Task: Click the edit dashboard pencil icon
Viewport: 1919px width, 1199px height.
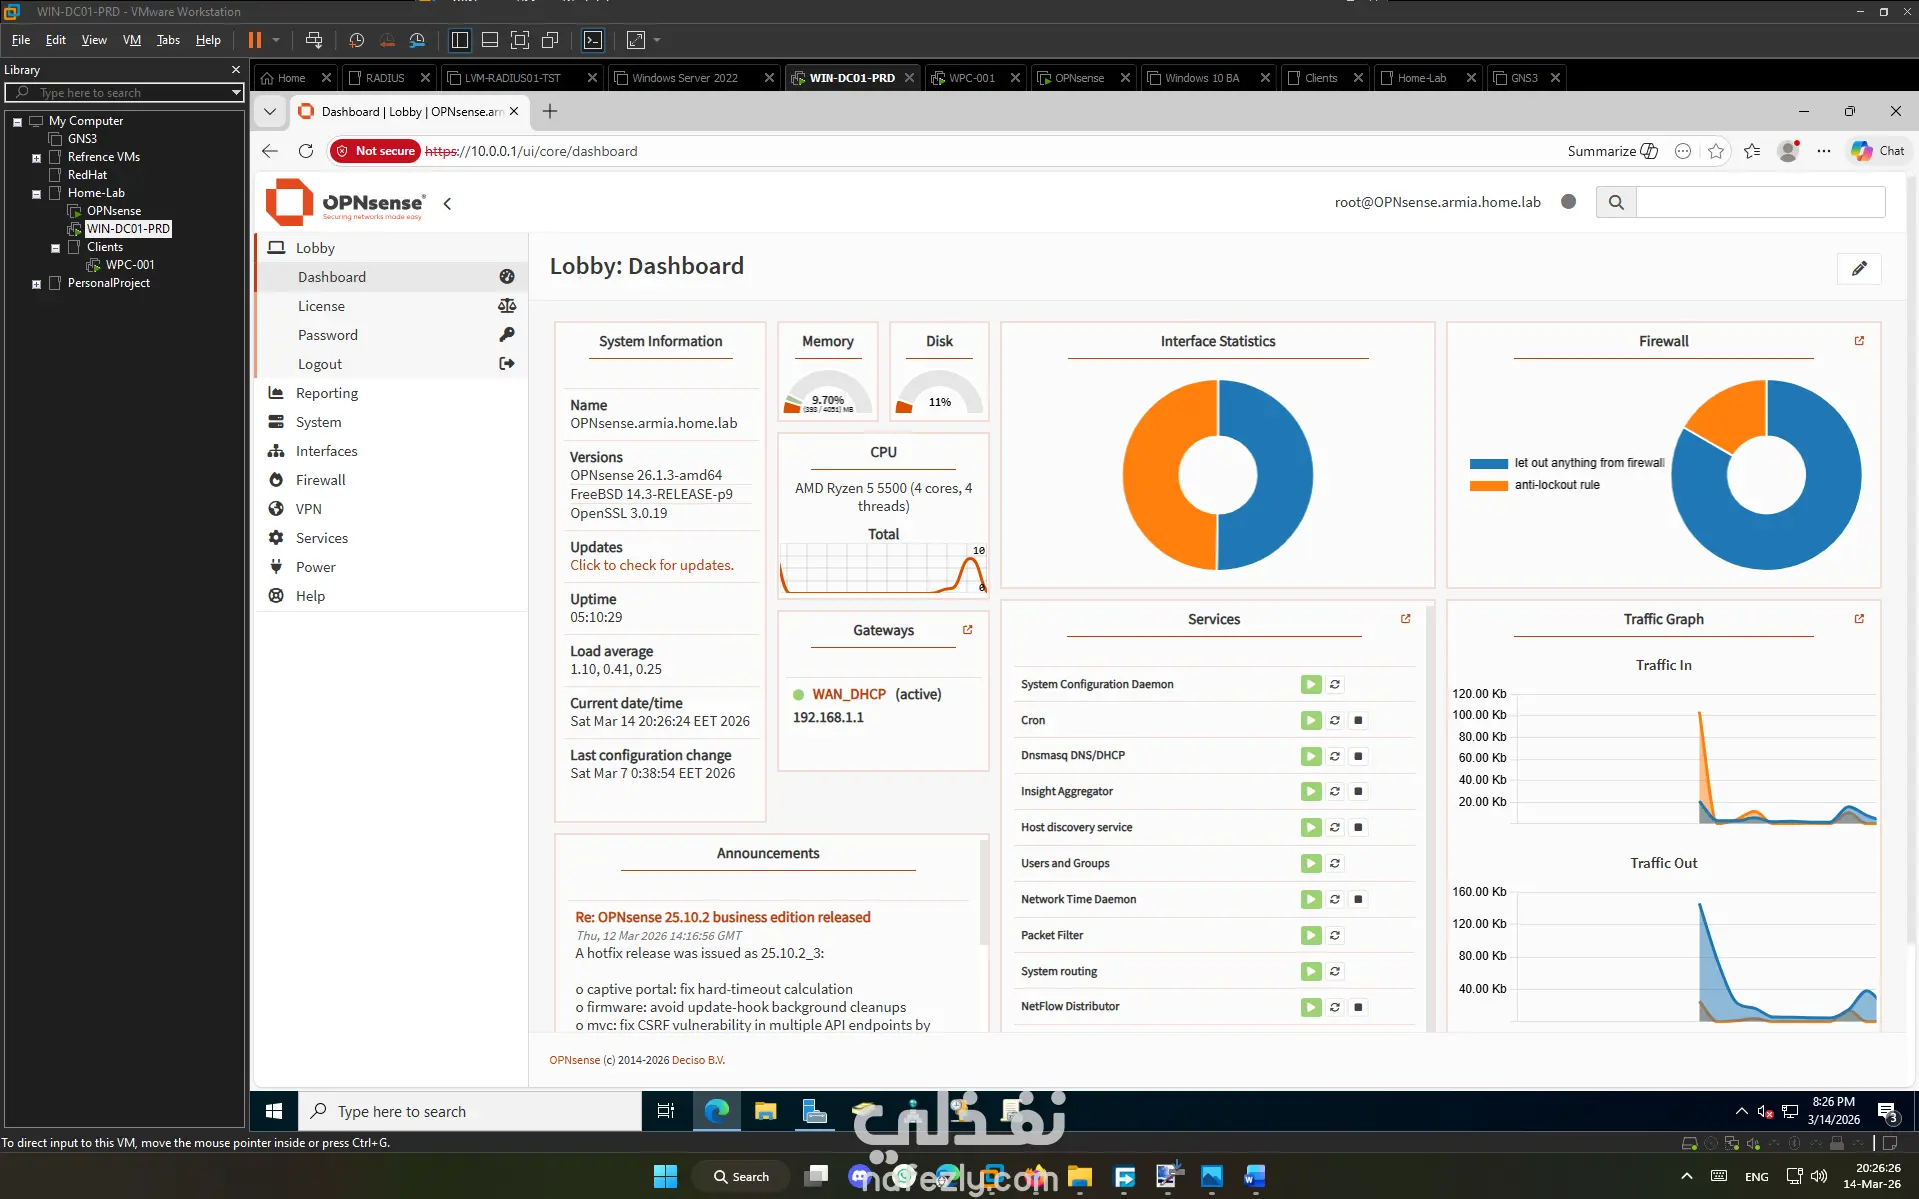Action: (x=1859, y=268)
